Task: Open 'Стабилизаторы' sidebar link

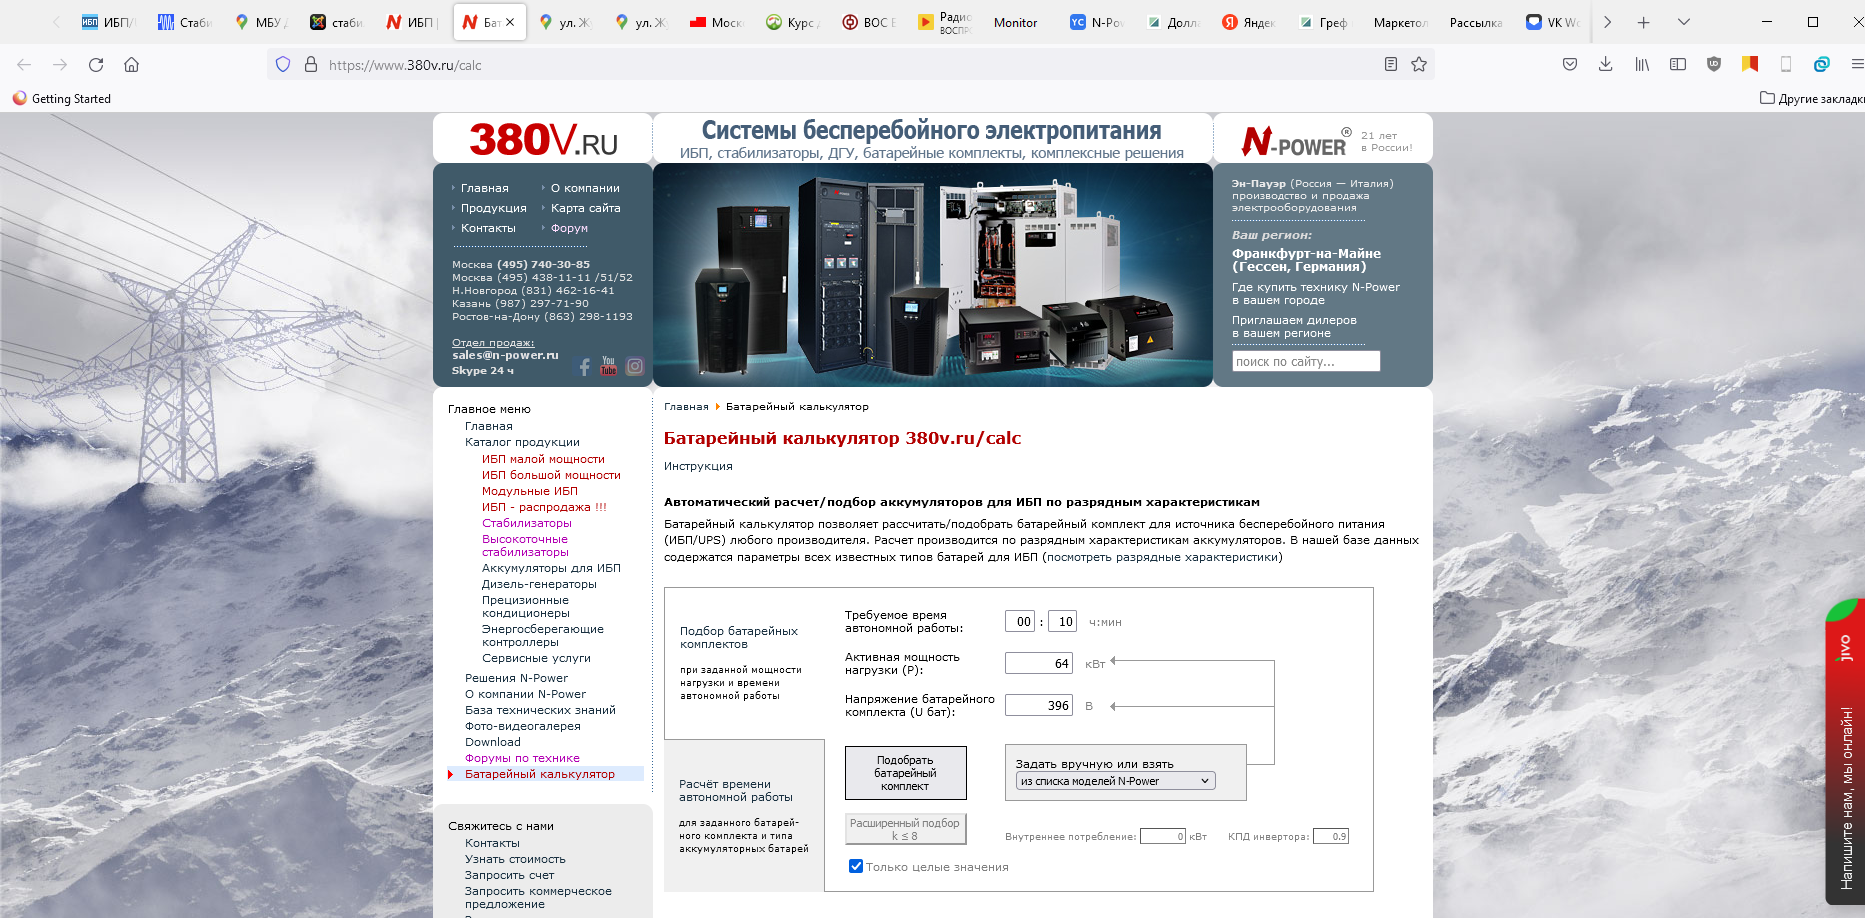Action: coord(527,523)
